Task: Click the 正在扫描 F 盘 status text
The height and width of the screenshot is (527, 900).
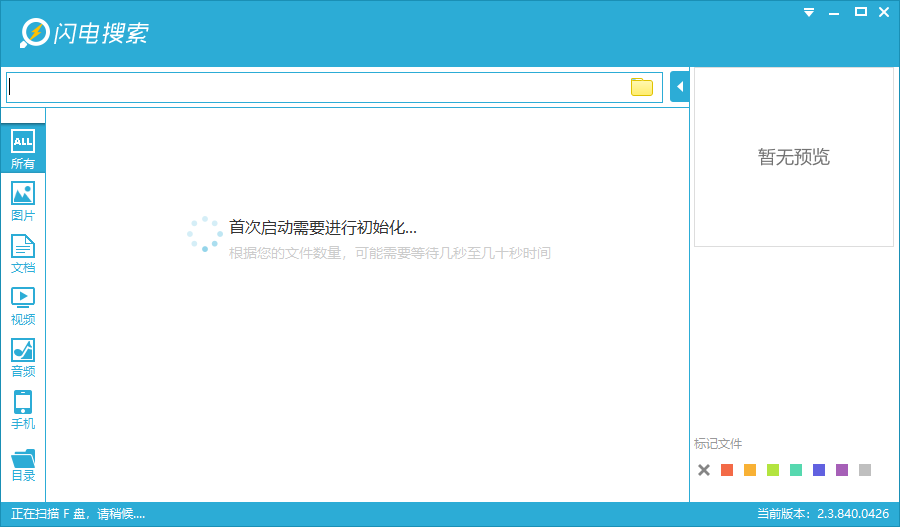Action: [x=78, y=514]
